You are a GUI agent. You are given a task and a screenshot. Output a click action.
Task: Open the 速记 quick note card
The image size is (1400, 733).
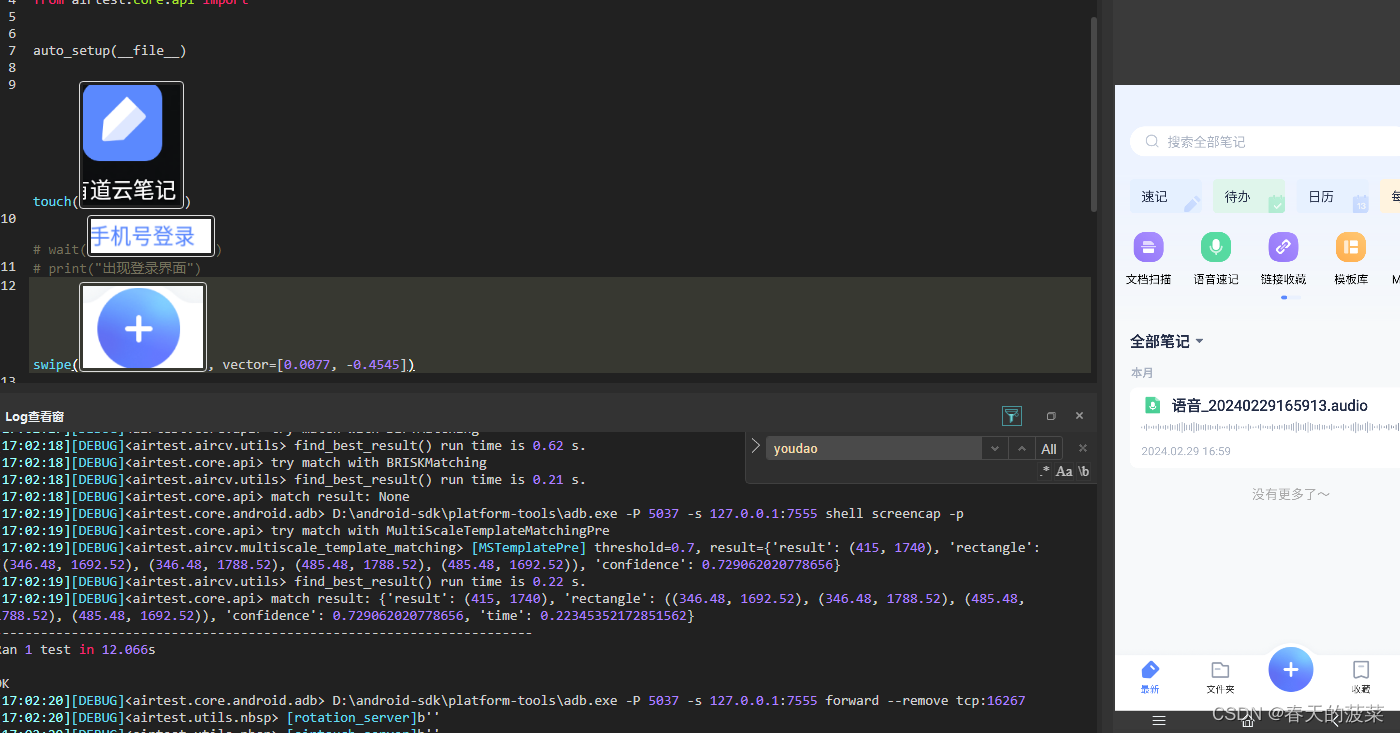coord(1166,197)
